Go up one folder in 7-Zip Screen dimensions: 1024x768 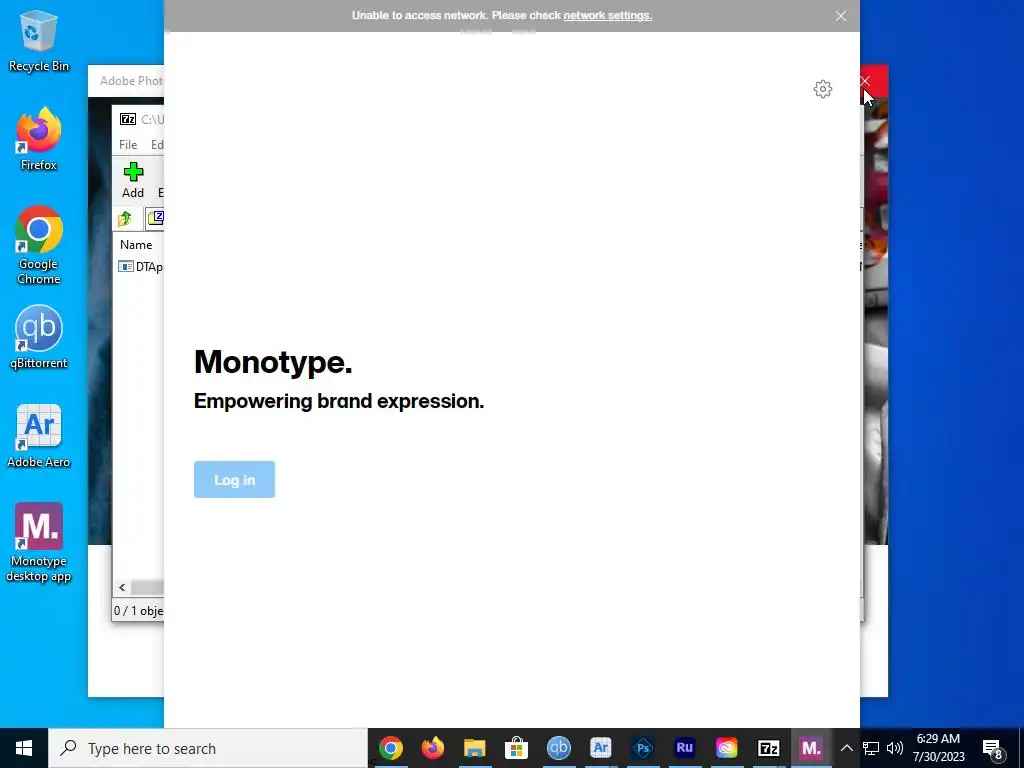coord(125,218)
